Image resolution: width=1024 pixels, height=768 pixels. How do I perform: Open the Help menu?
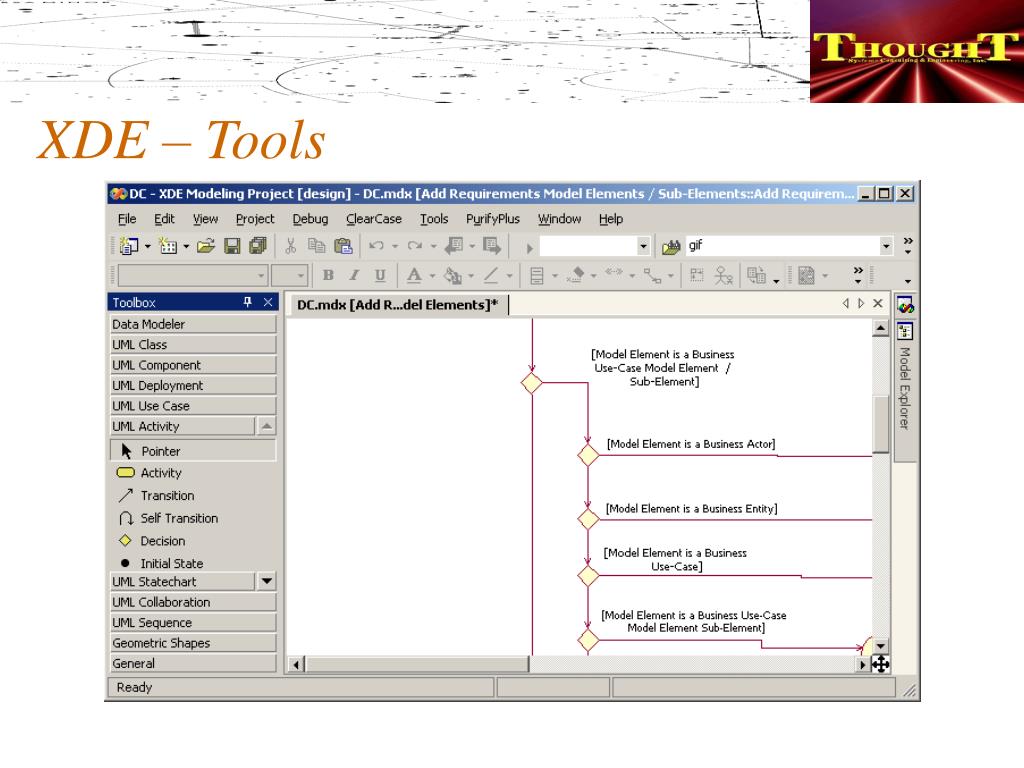pos(611,219)
